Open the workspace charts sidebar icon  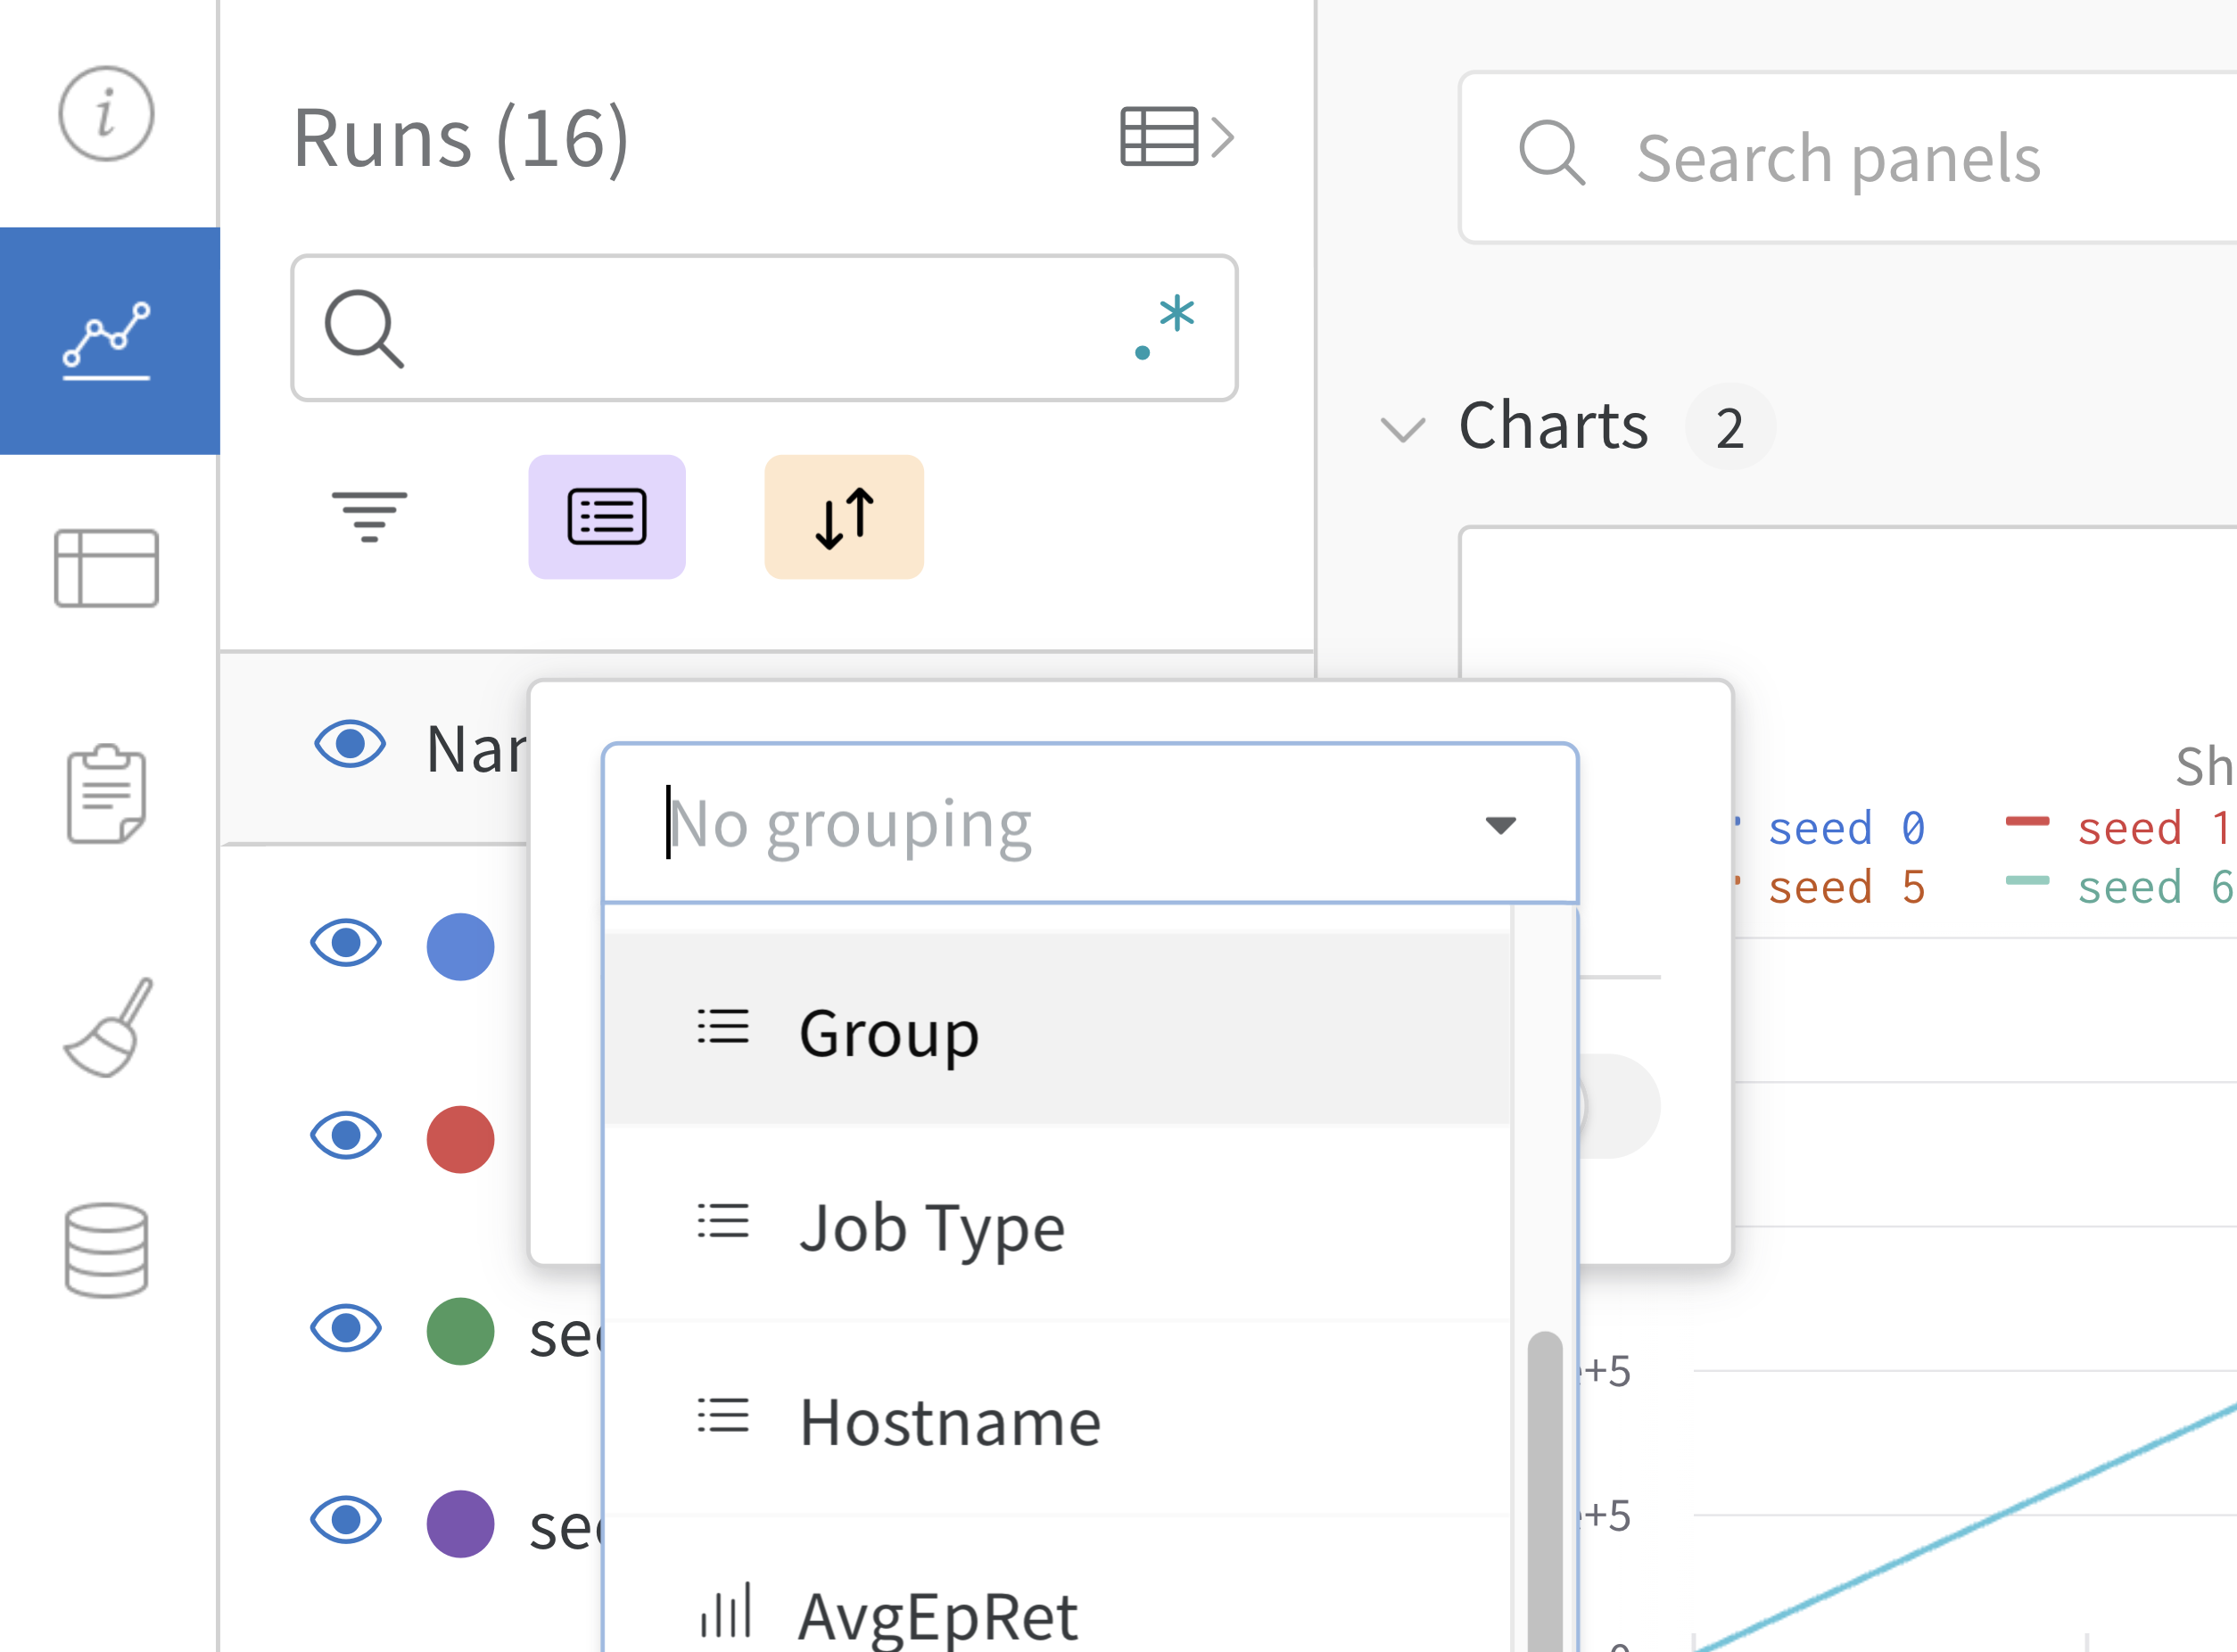108,340
